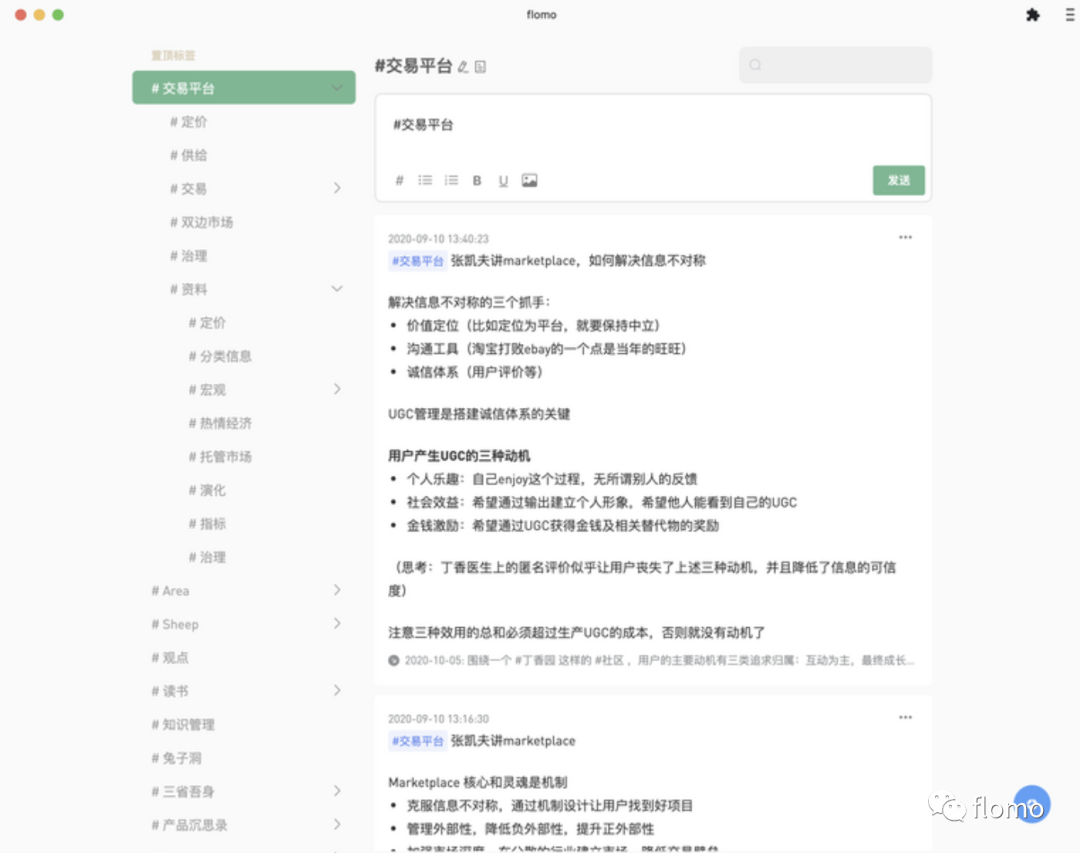Viewport: 1080px width, 853px height.
Task: Insert a numbered list in the editor
Action: [x=451, y=181]
